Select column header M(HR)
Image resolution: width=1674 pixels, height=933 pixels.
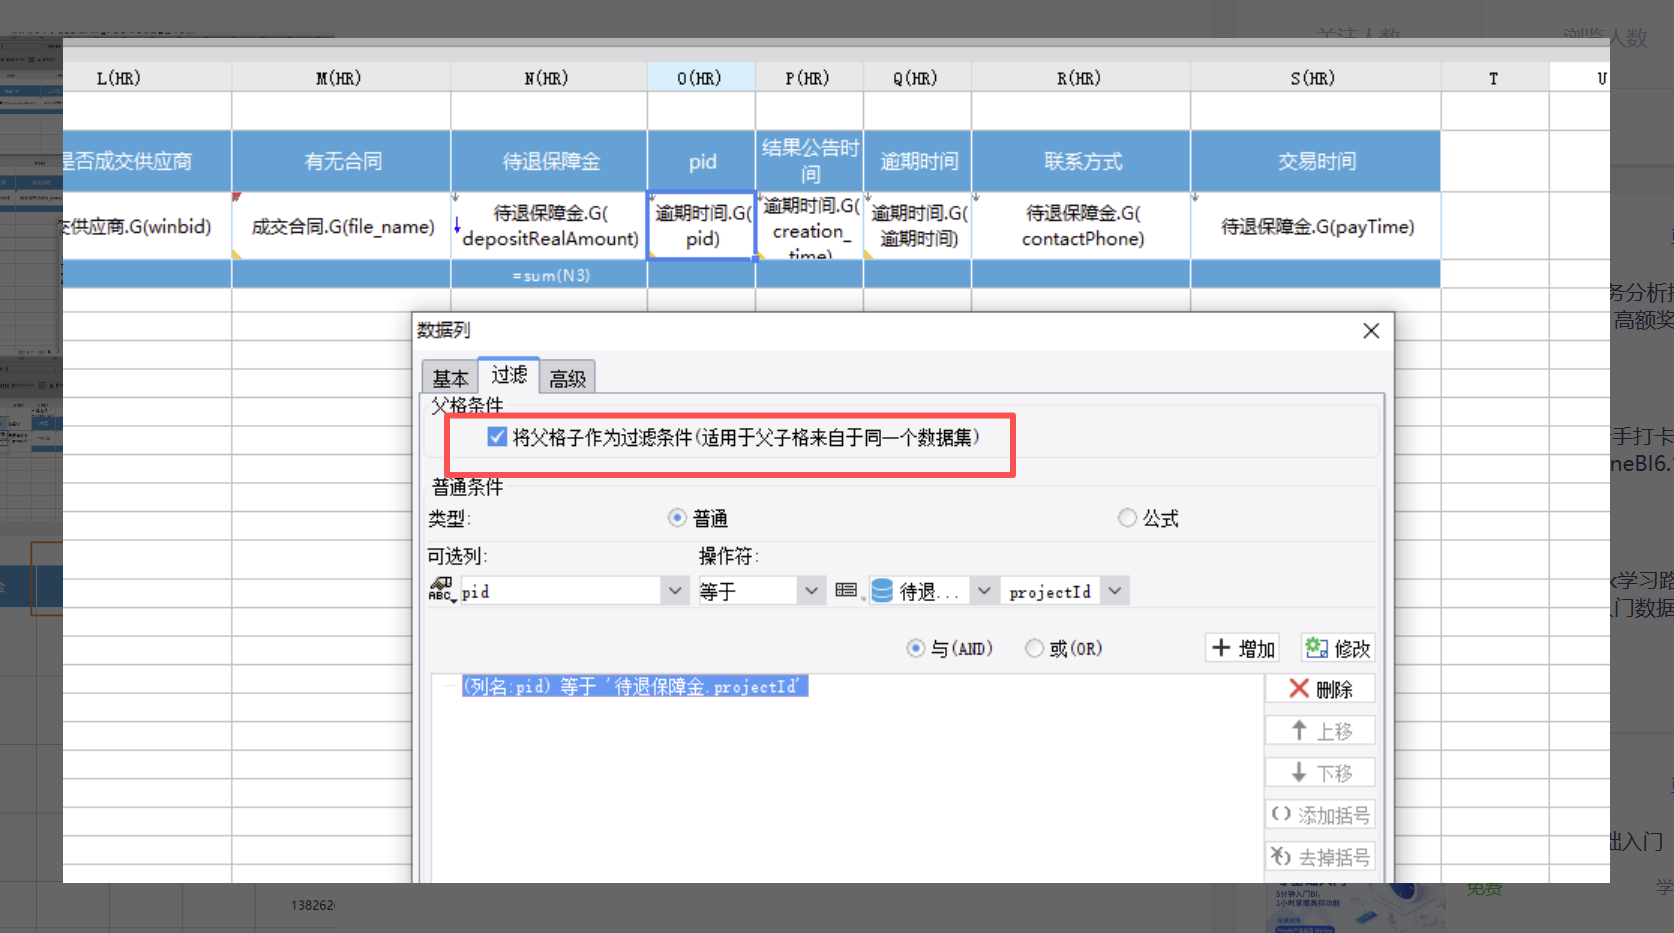[x=341, y=78]
